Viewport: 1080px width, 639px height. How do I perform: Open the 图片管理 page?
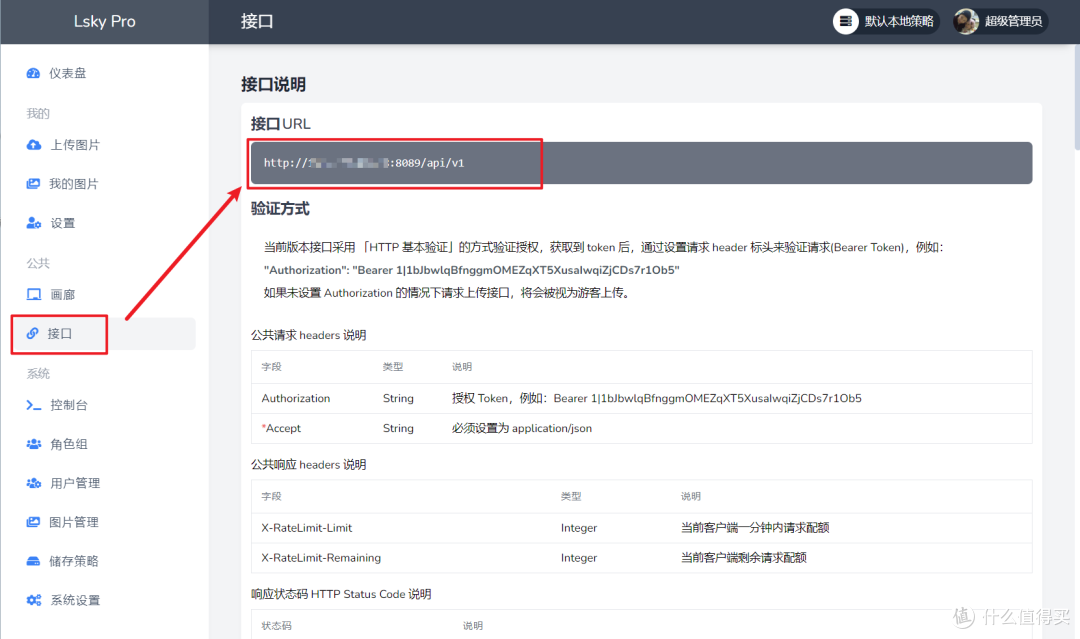tap(103, 522)
